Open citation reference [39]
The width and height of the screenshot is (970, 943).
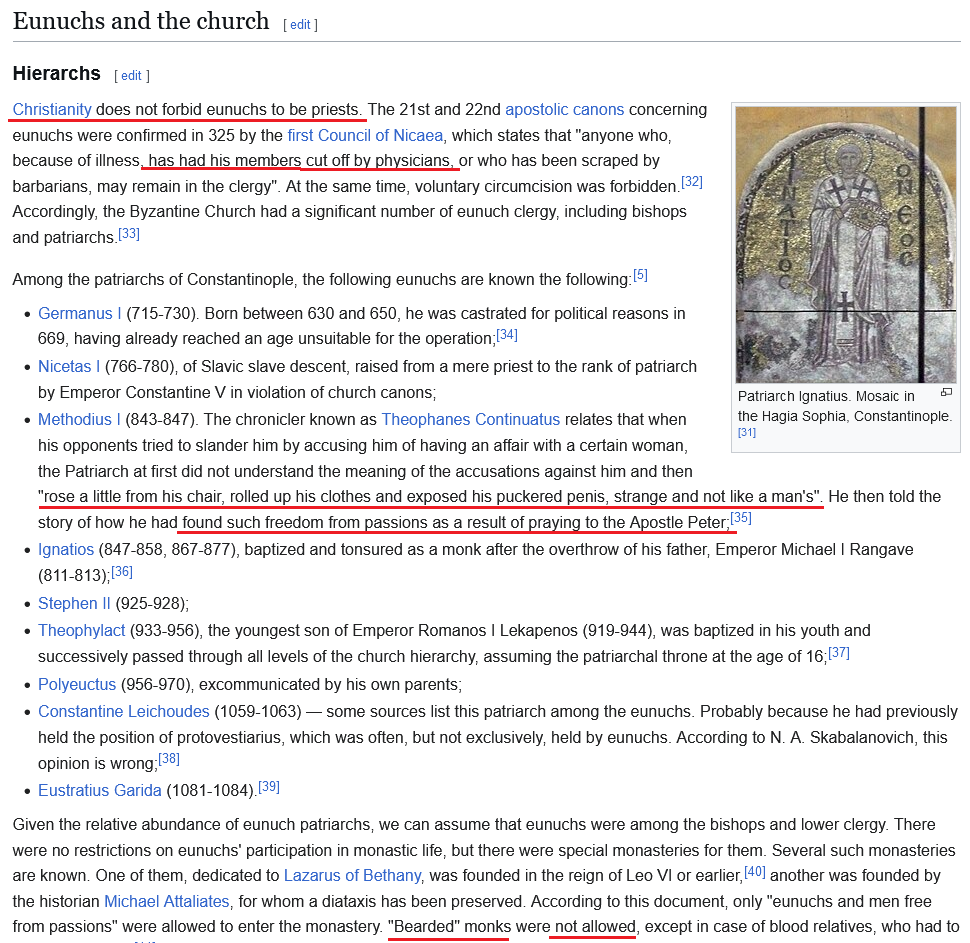click(268, 786)
